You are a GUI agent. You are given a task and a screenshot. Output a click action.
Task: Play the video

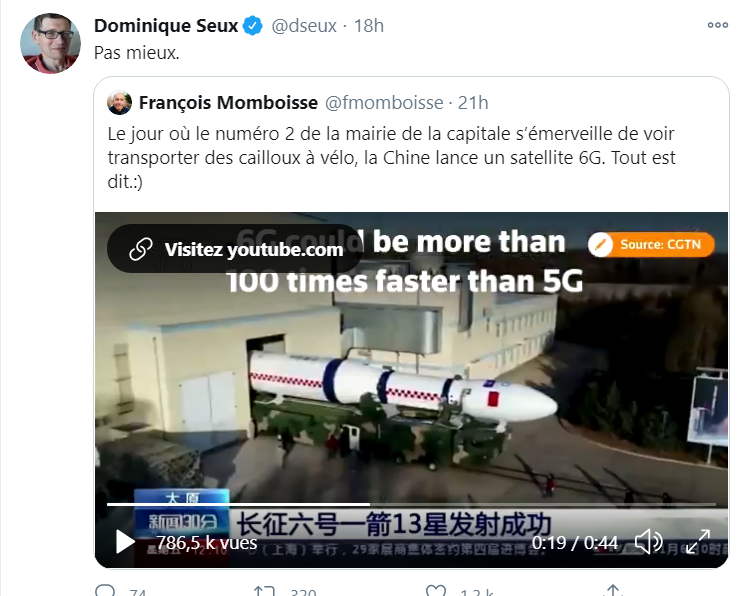(x=125, y=541)
